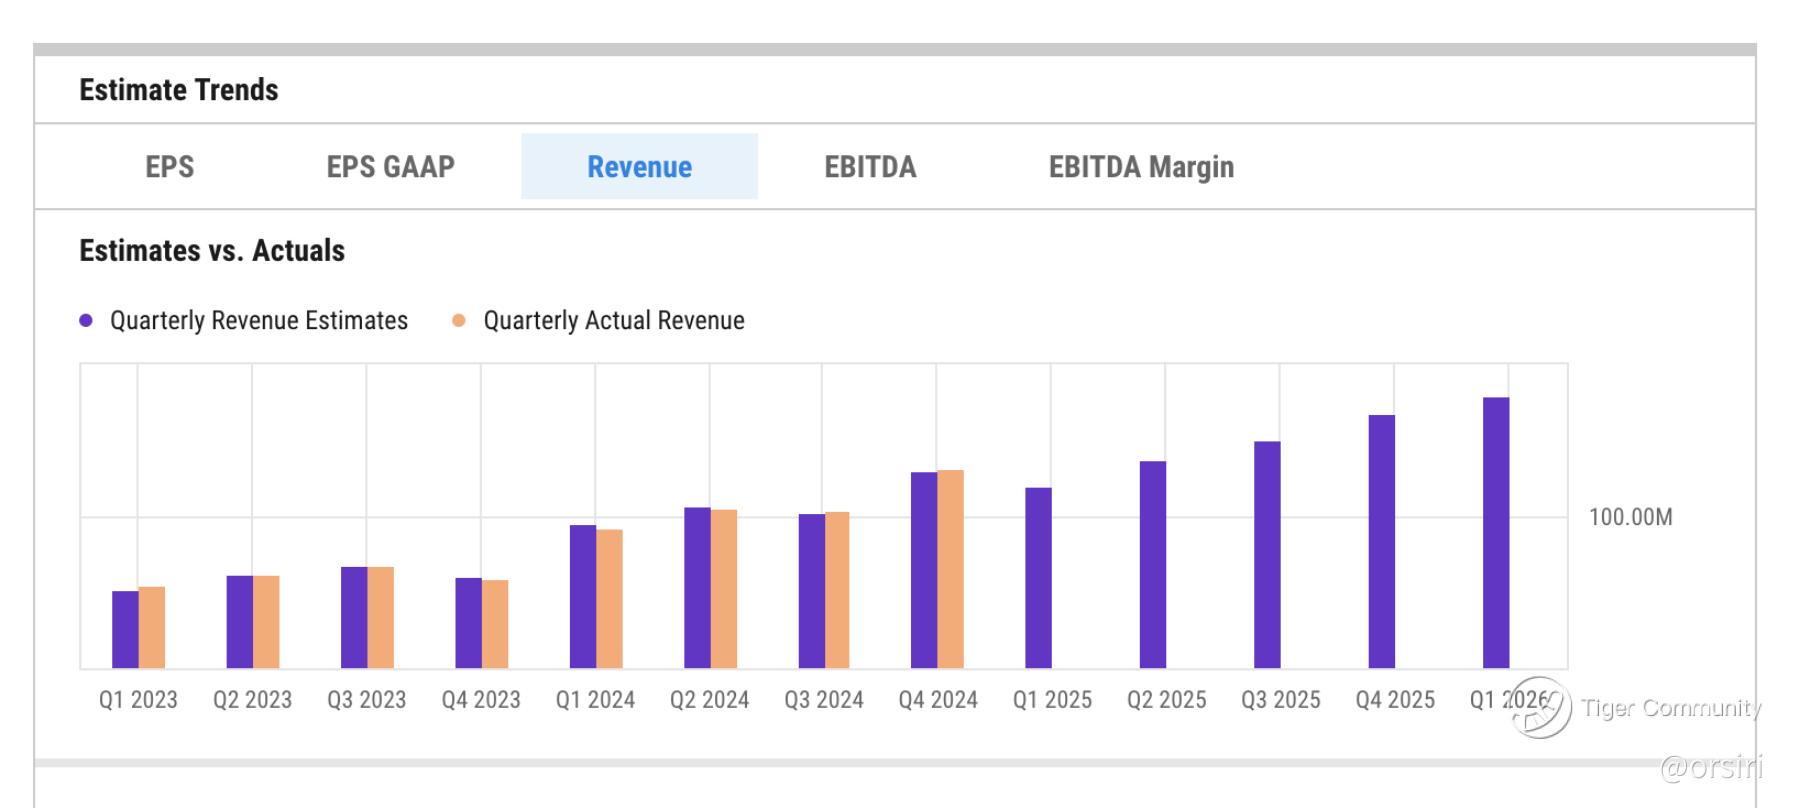Toggle Quarterly Actual Revenue legend item
1800x808 pixels.
click(x=613, y=321)
